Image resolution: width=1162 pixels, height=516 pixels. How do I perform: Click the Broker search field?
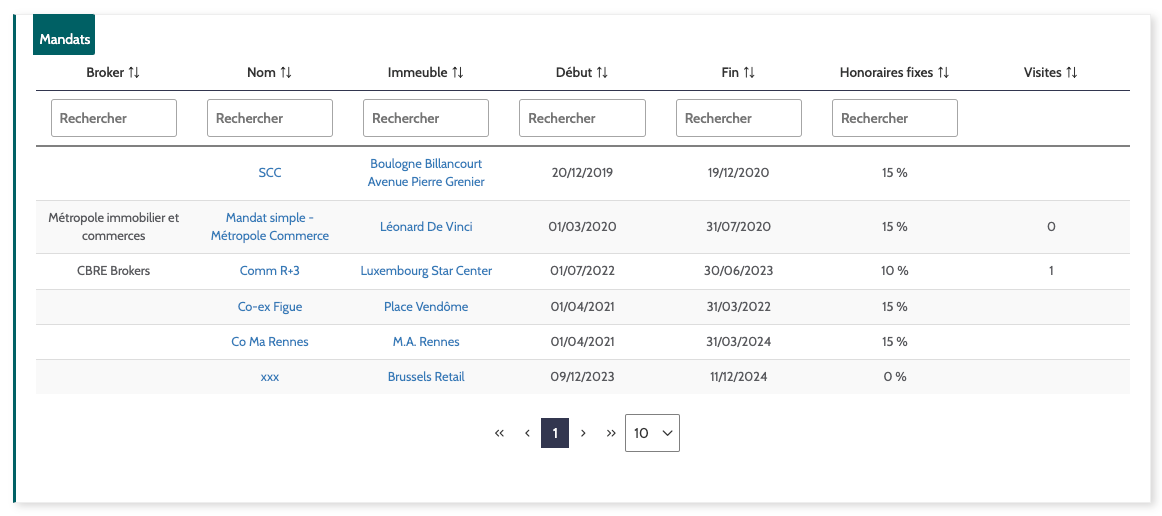point(114,118)
